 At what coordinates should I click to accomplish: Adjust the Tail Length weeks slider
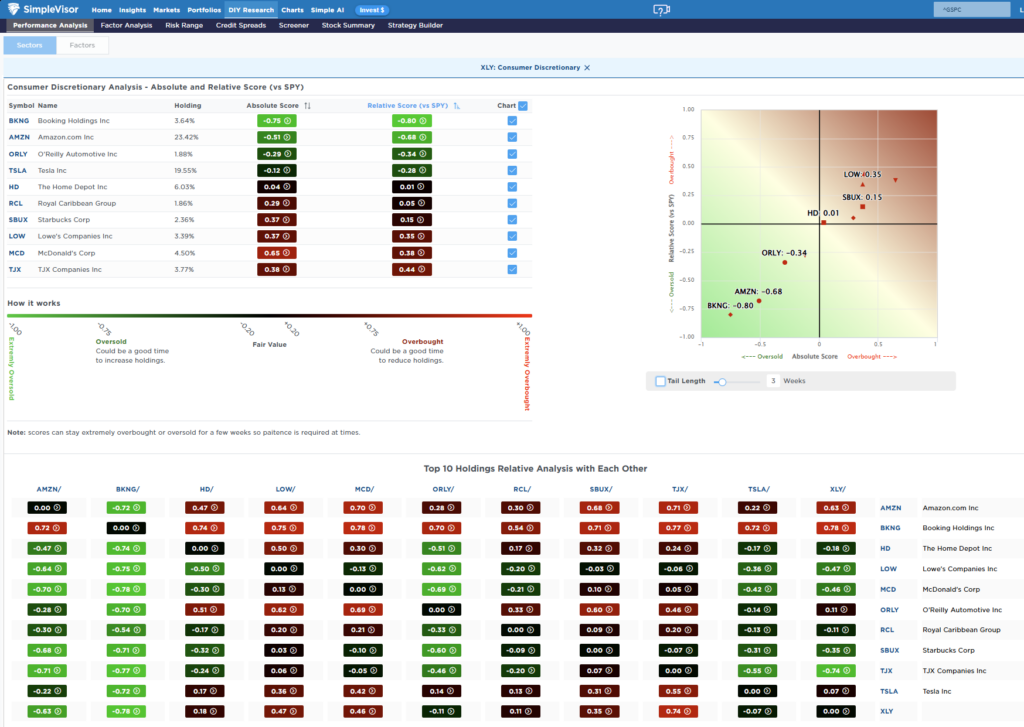pos(721,381)
